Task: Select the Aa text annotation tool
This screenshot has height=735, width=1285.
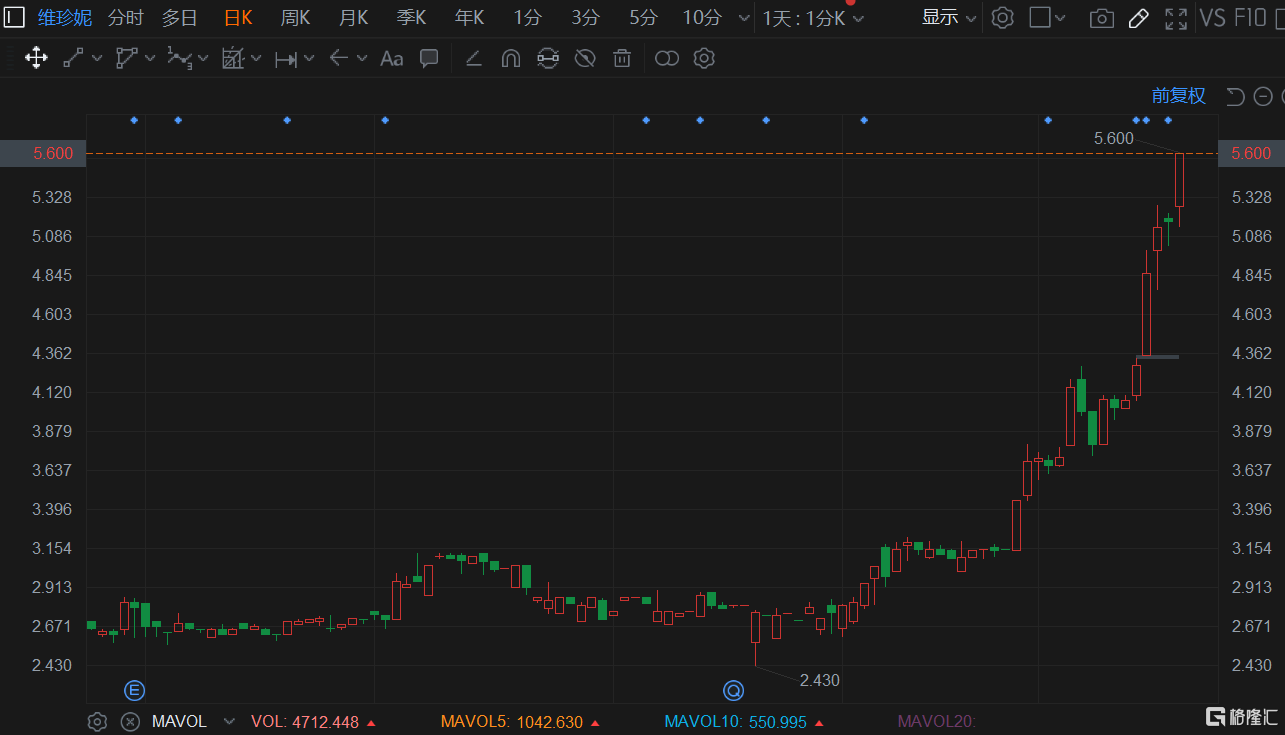Action: click(392, 58)
